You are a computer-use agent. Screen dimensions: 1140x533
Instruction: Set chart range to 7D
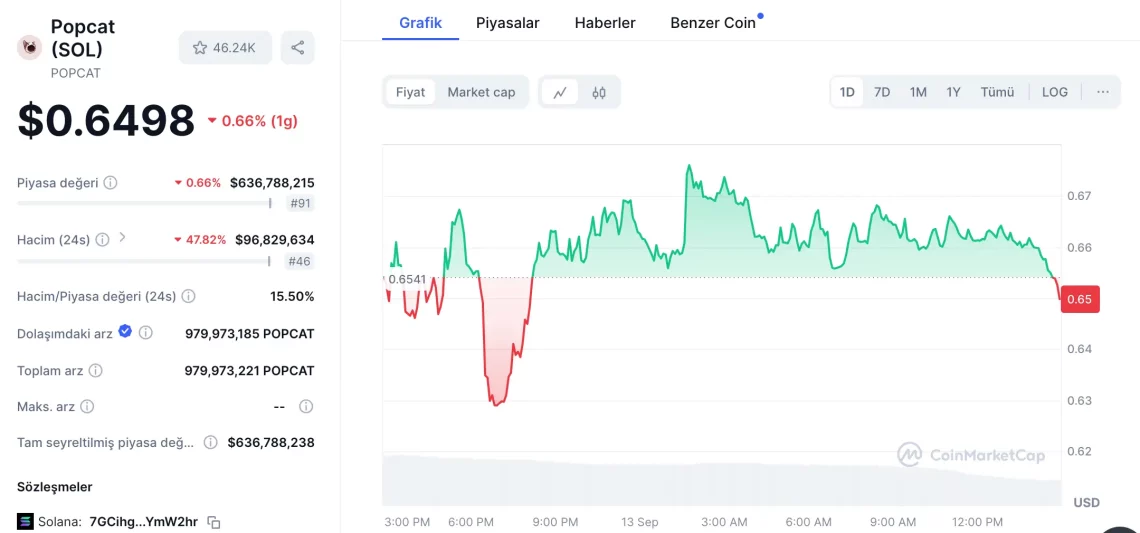[x=882, y=92]
